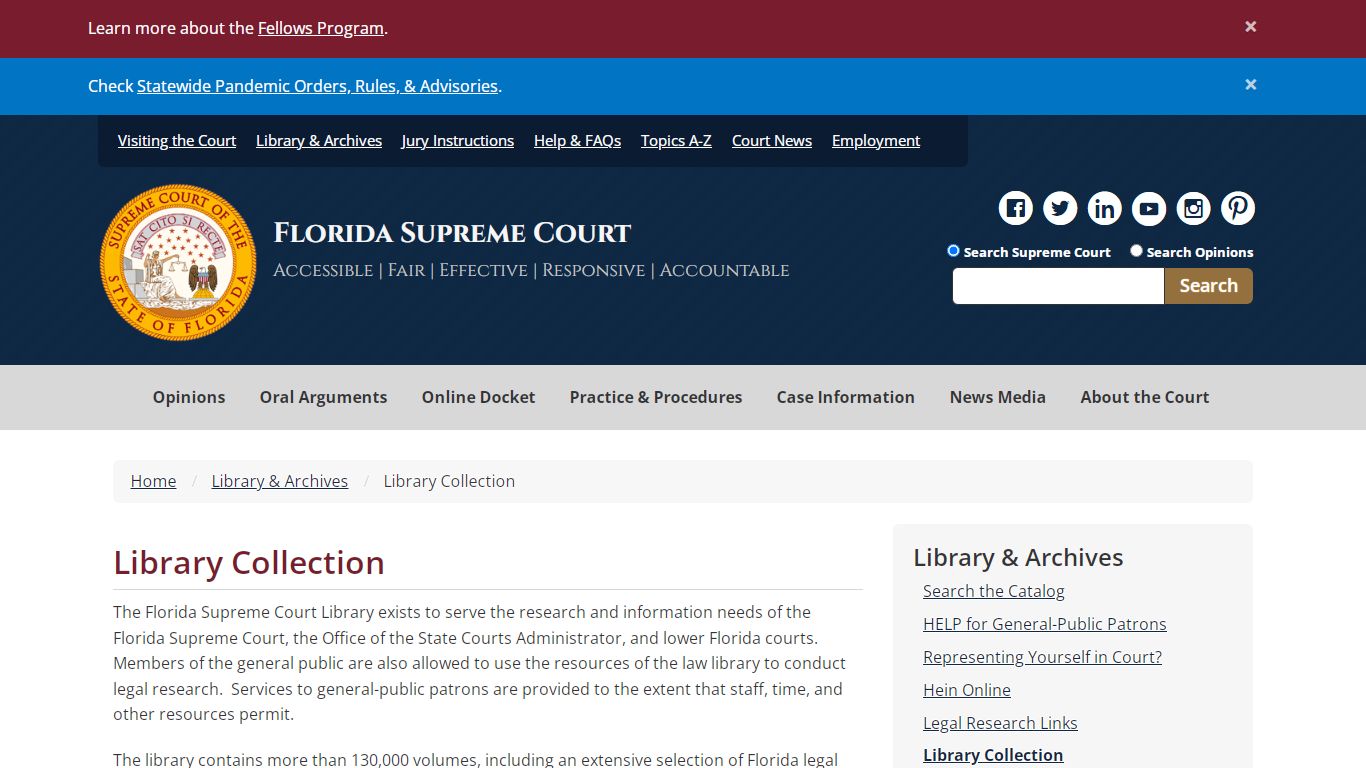
Task: Go to Visiting the Court
Action: tap(177, 141)
